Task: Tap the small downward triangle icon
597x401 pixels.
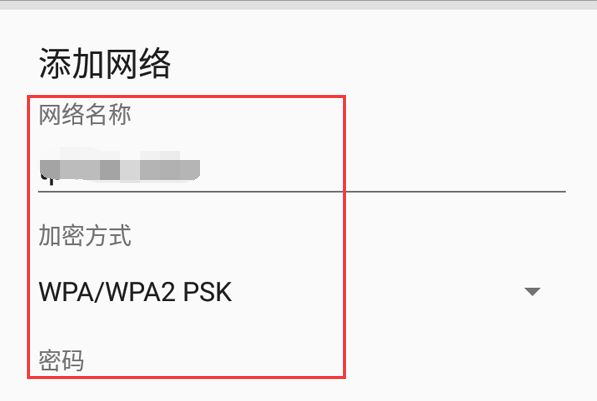Action: click(x=532, y=292)
